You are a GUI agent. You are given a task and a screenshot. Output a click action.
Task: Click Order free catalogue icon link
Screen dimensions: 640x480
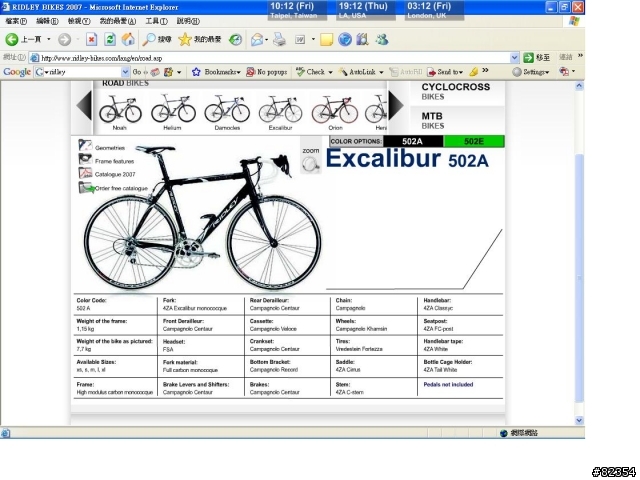[x=86, y=187]
